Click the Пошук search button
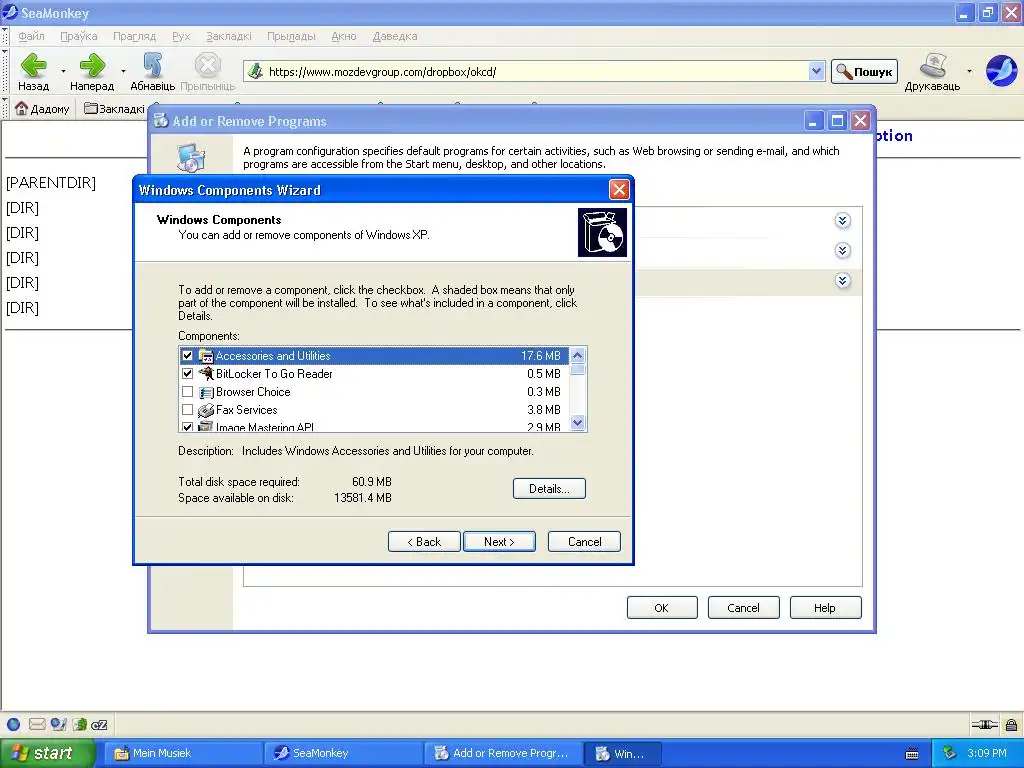1024x768 pixels. click(864, 71)
